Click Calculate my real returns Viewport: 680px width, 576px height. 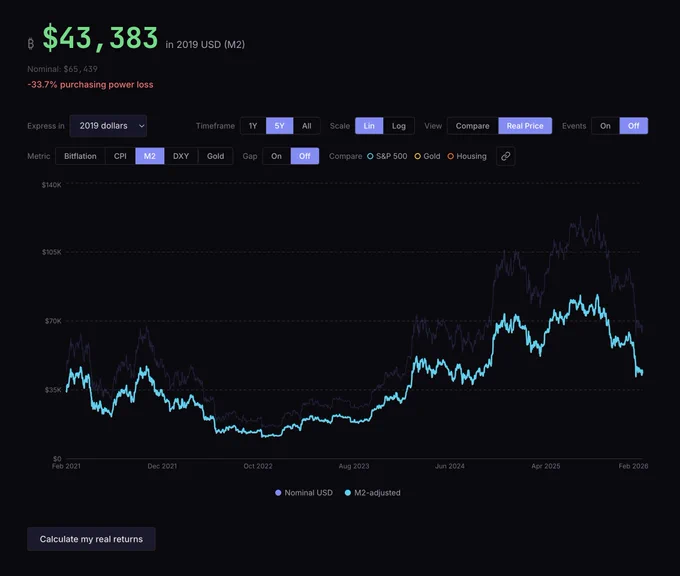tap(91, 539)
